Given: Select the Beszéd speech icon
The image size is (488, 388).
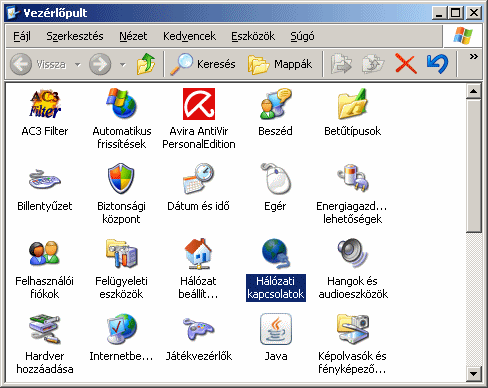Looking at the screenshot, I should tap(276, 104).
